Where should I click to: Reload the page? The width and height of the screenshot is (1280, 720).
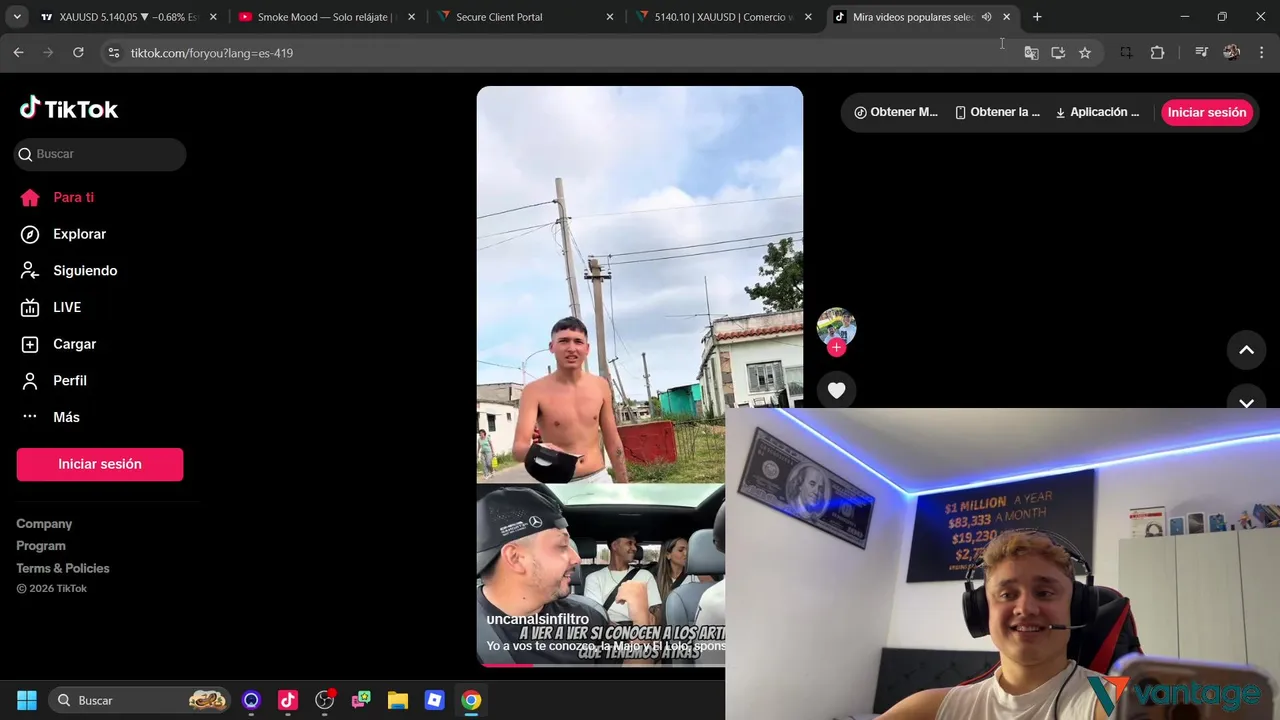(x=78, y=52)
